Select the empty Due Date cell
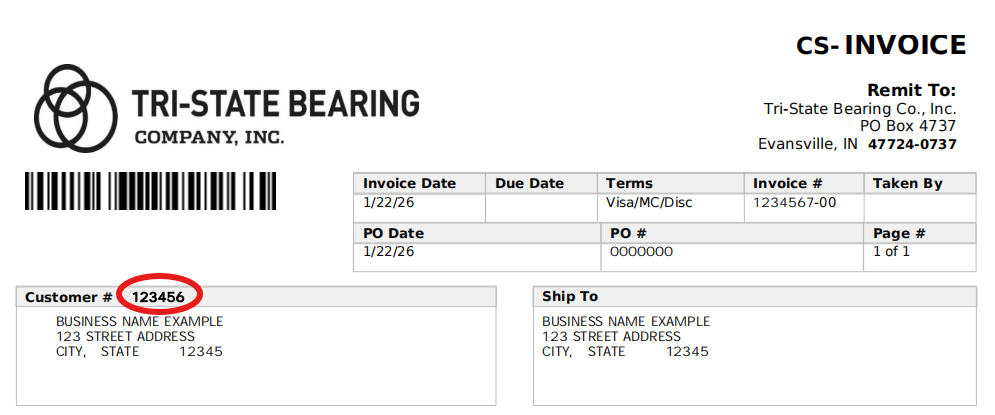Image resolution: width=995 pixels, height=415 pixels. [541, 207]
